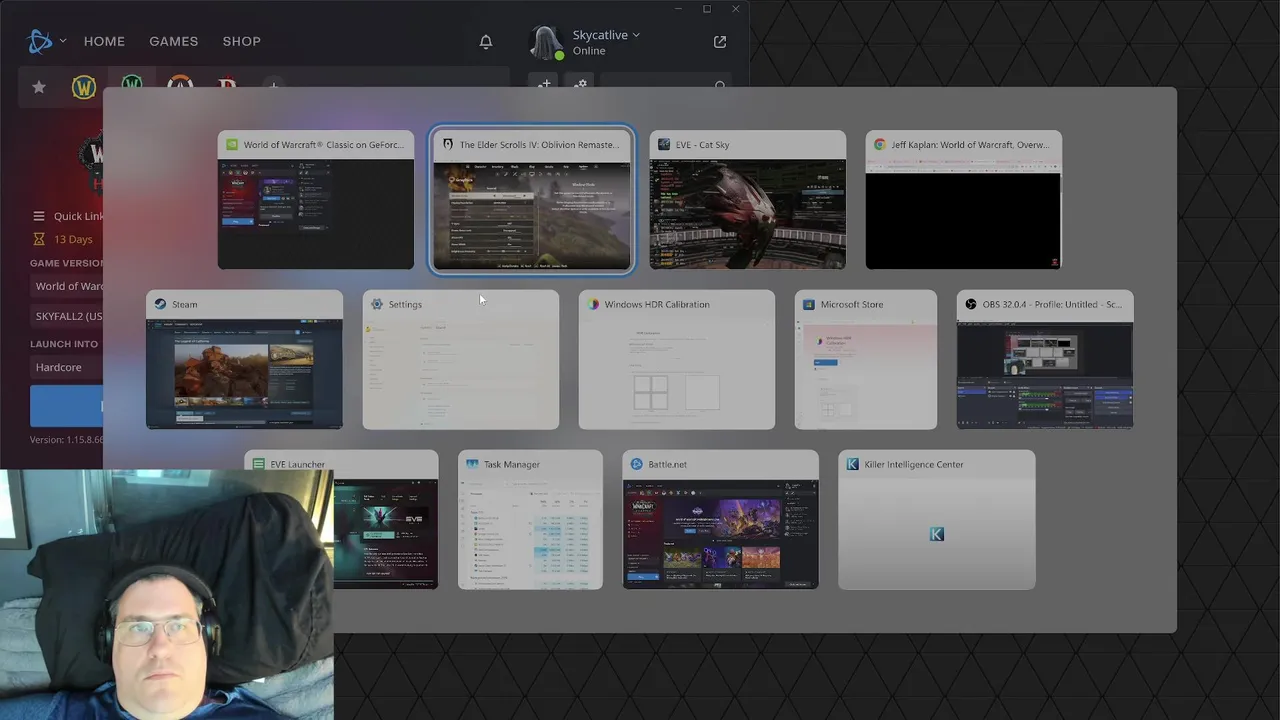The width and height of the screenshot is (1280, 720).
Task: Switch to the Windows HDR Calibration window
Action: pos(677,360)
